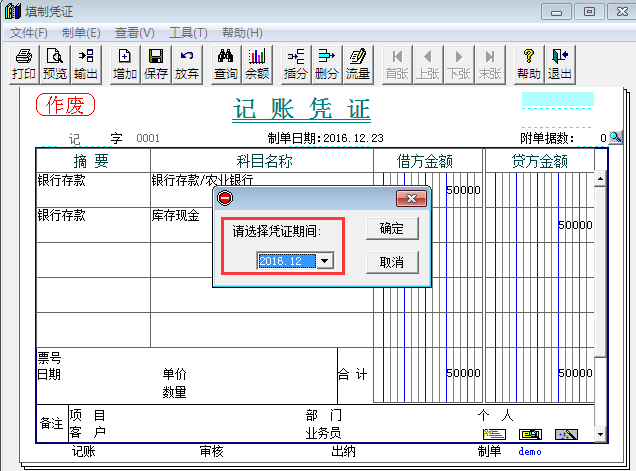
Task: Click the scrollbar down arrow of voucher table
Action: (x=600, y=435)
